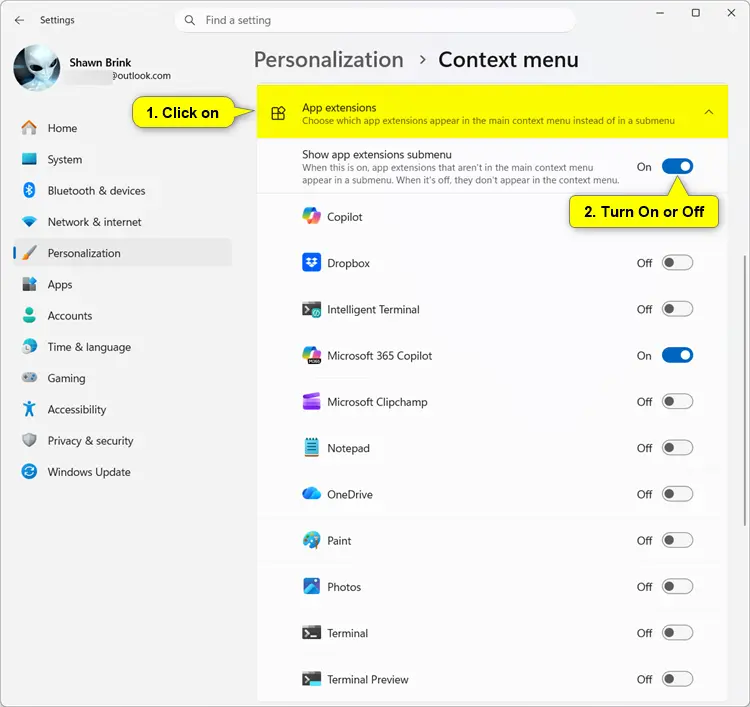Screen dimensions: 750x707
Task: Click the Microsoft Clipchamp icon
Action: [x=311, y=402]
